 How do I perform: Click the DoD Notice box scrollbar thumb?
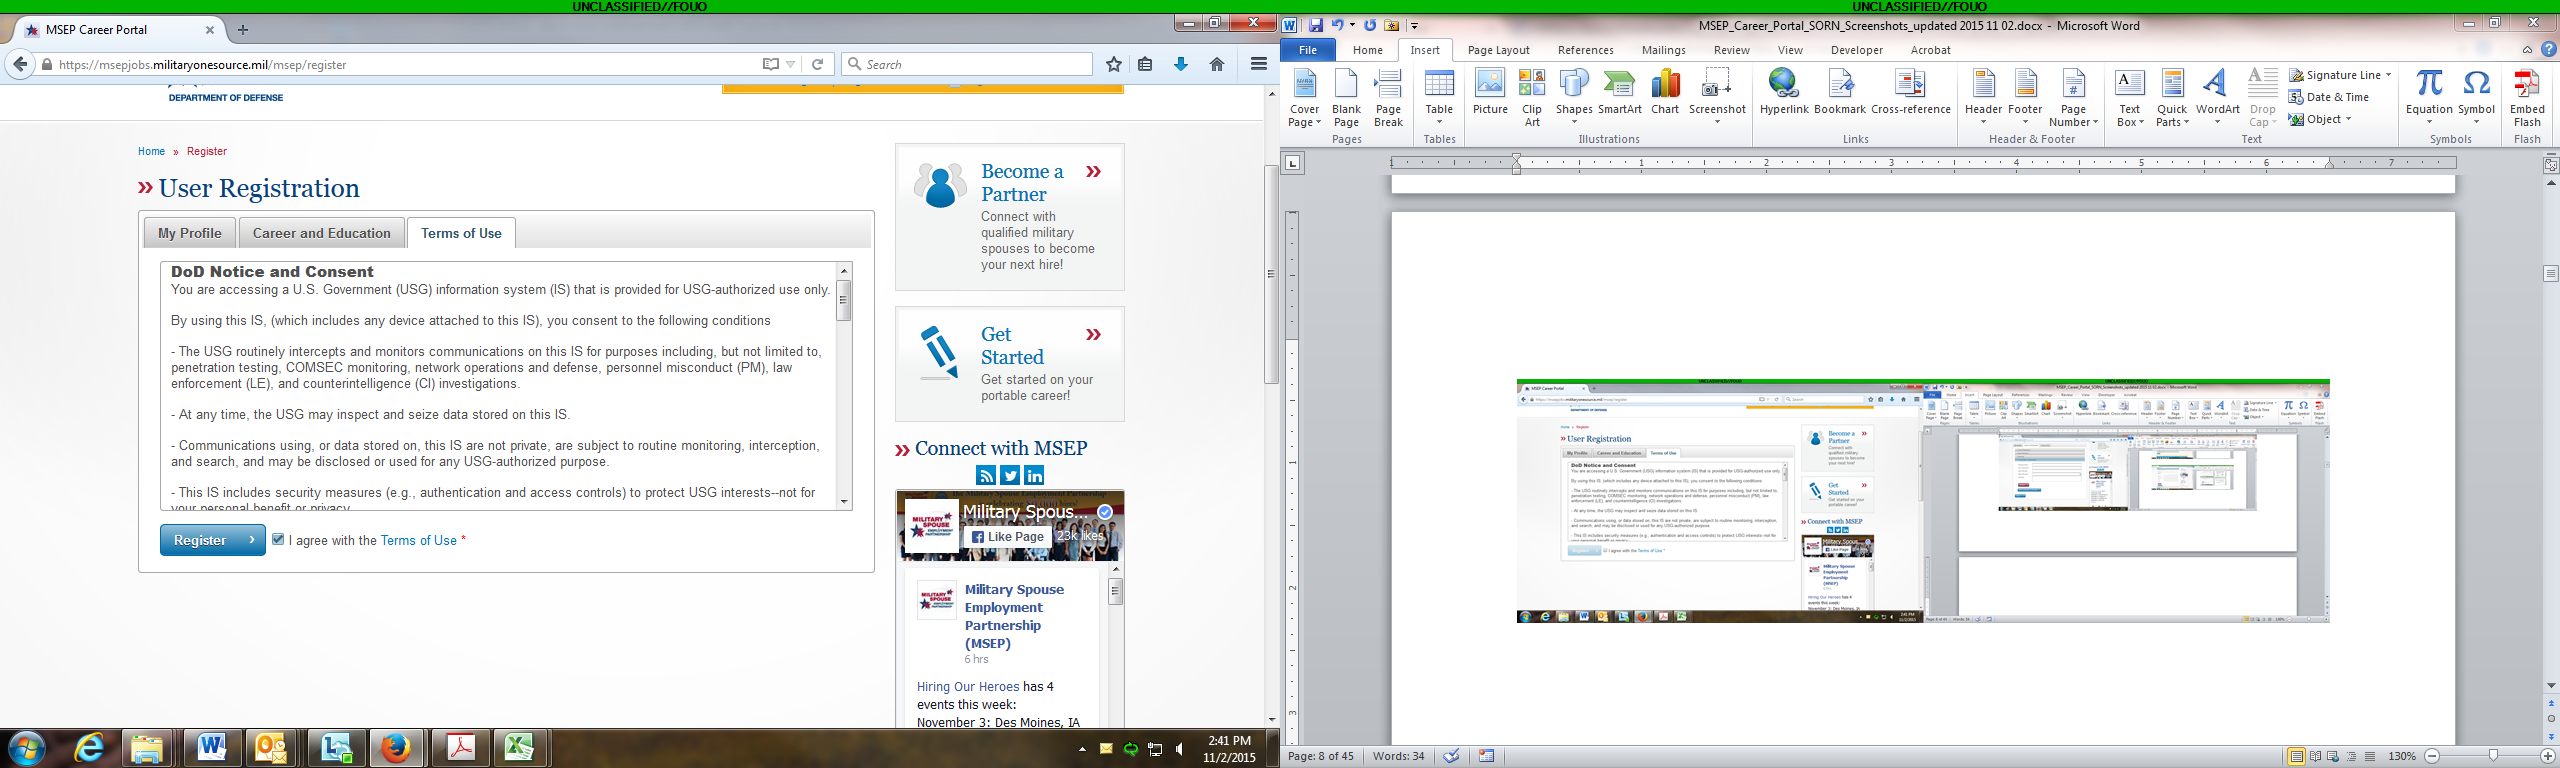click(844, 300)
